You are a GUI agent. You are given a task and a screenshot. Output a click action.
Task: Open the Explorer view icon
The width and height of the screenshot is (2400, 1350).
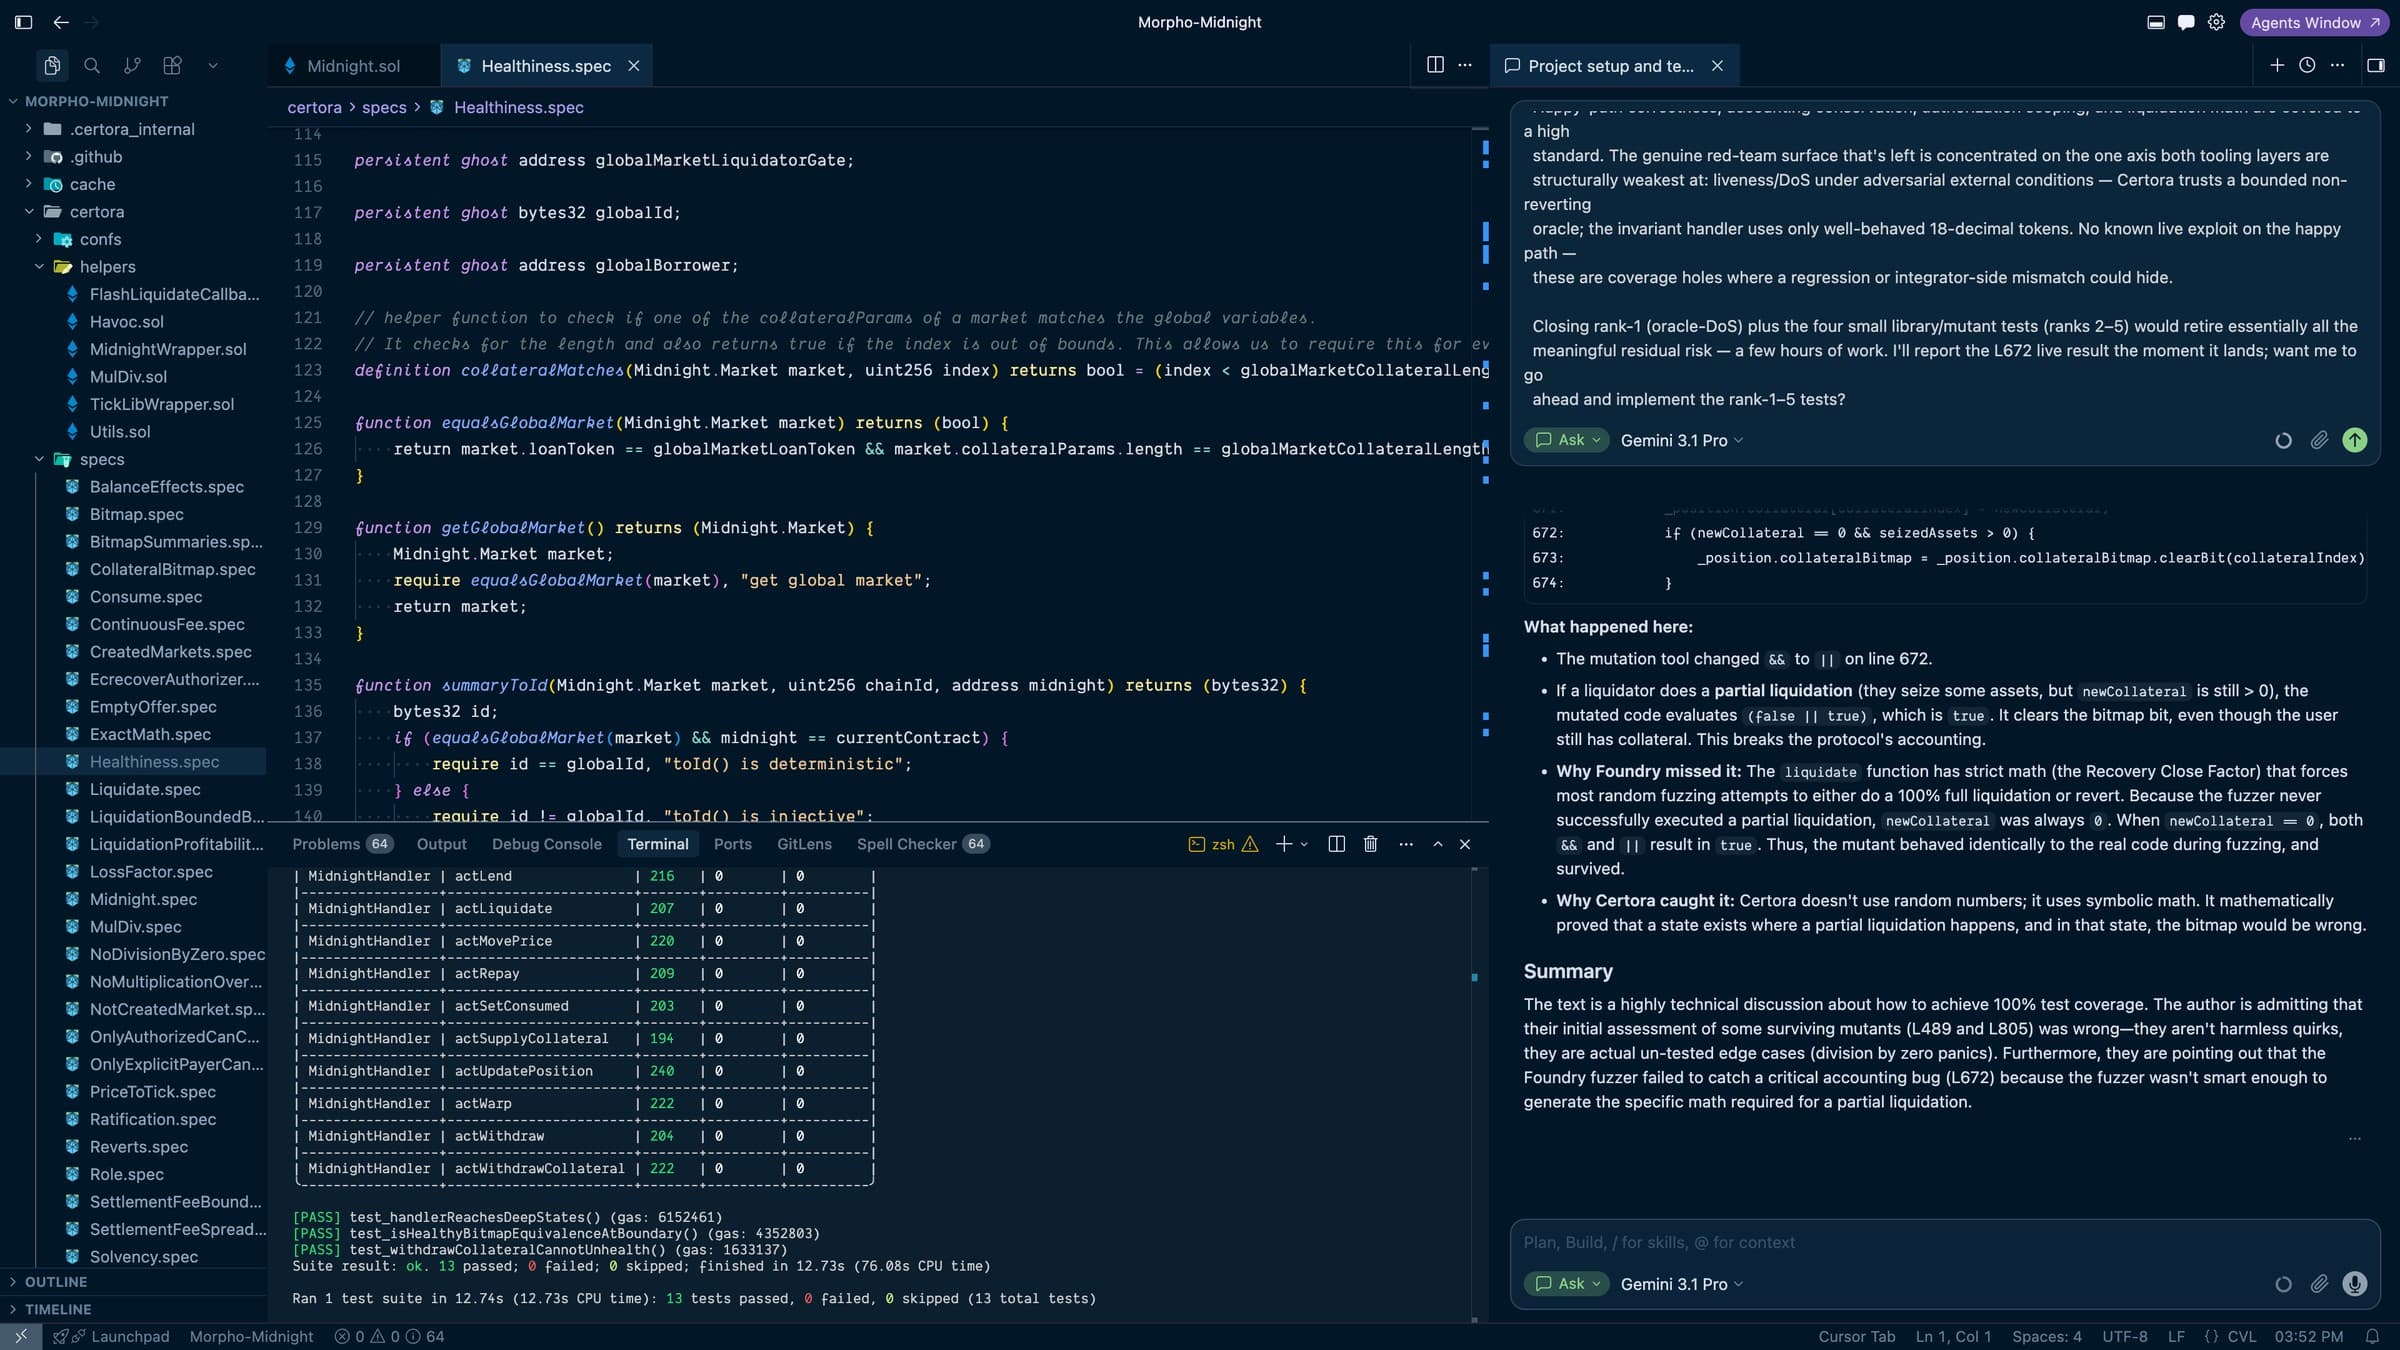[52, 66]
